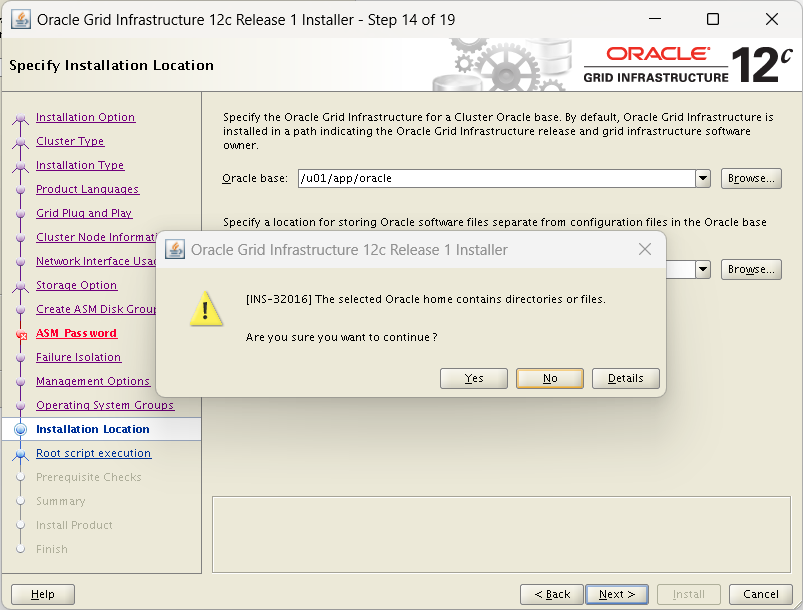This screenshot has height=610, width=803.
Task: Go to the Operating System Groups step
Action: [x=105, y=405]
